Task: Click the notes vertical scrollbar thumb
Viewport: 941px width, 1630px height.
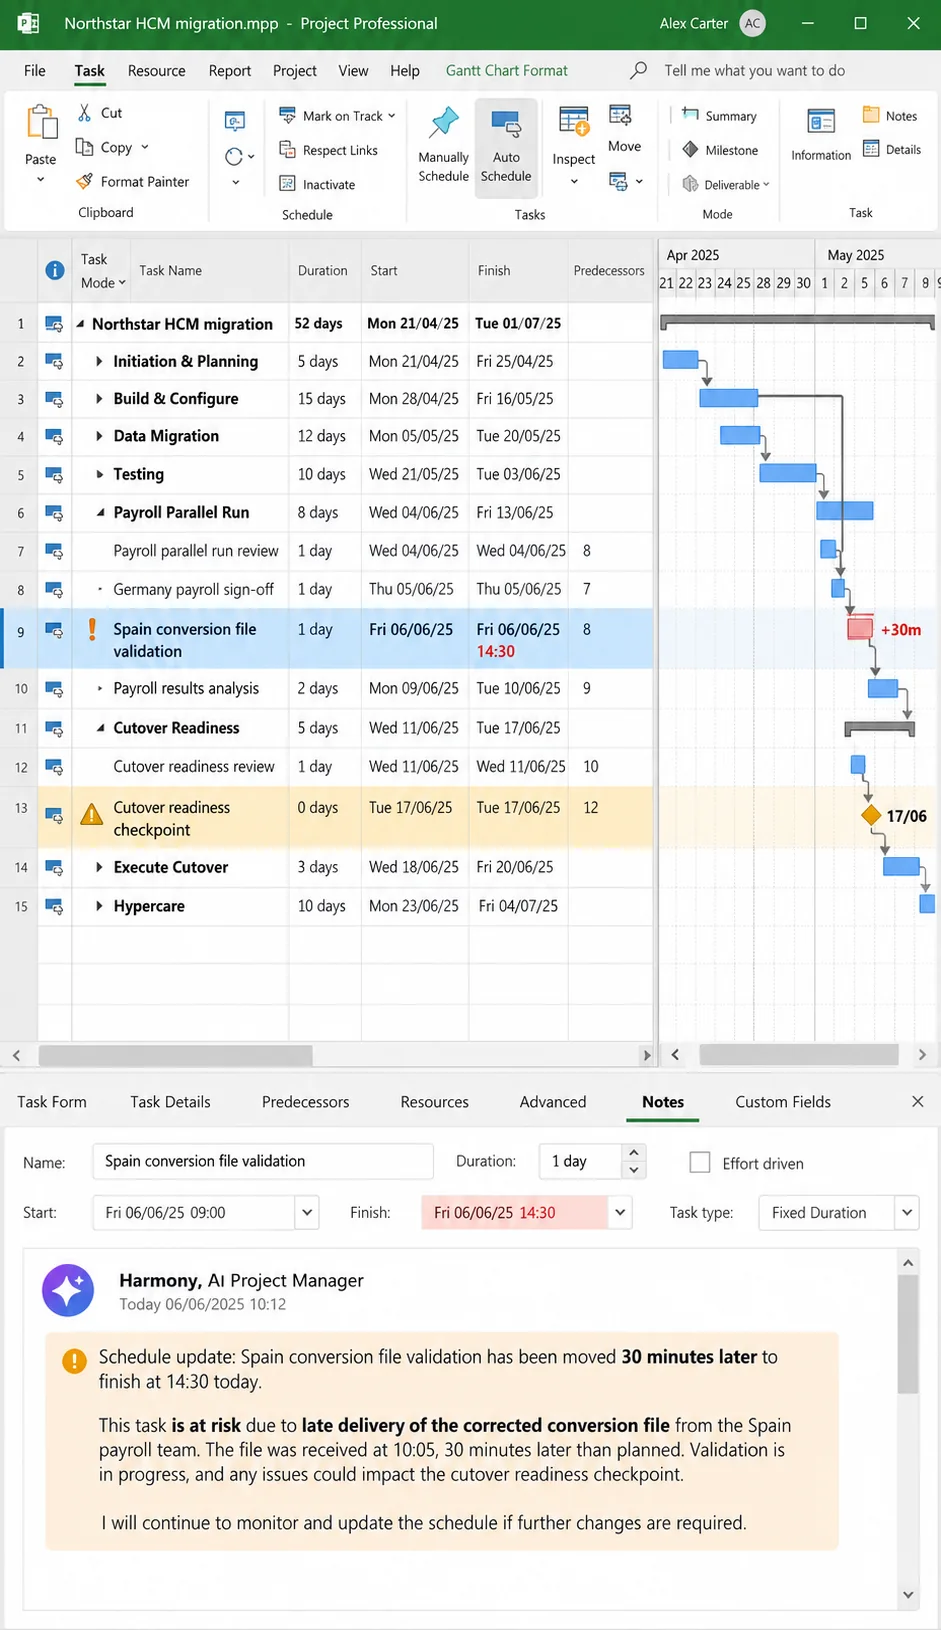Action: (x=908, y=1335)
